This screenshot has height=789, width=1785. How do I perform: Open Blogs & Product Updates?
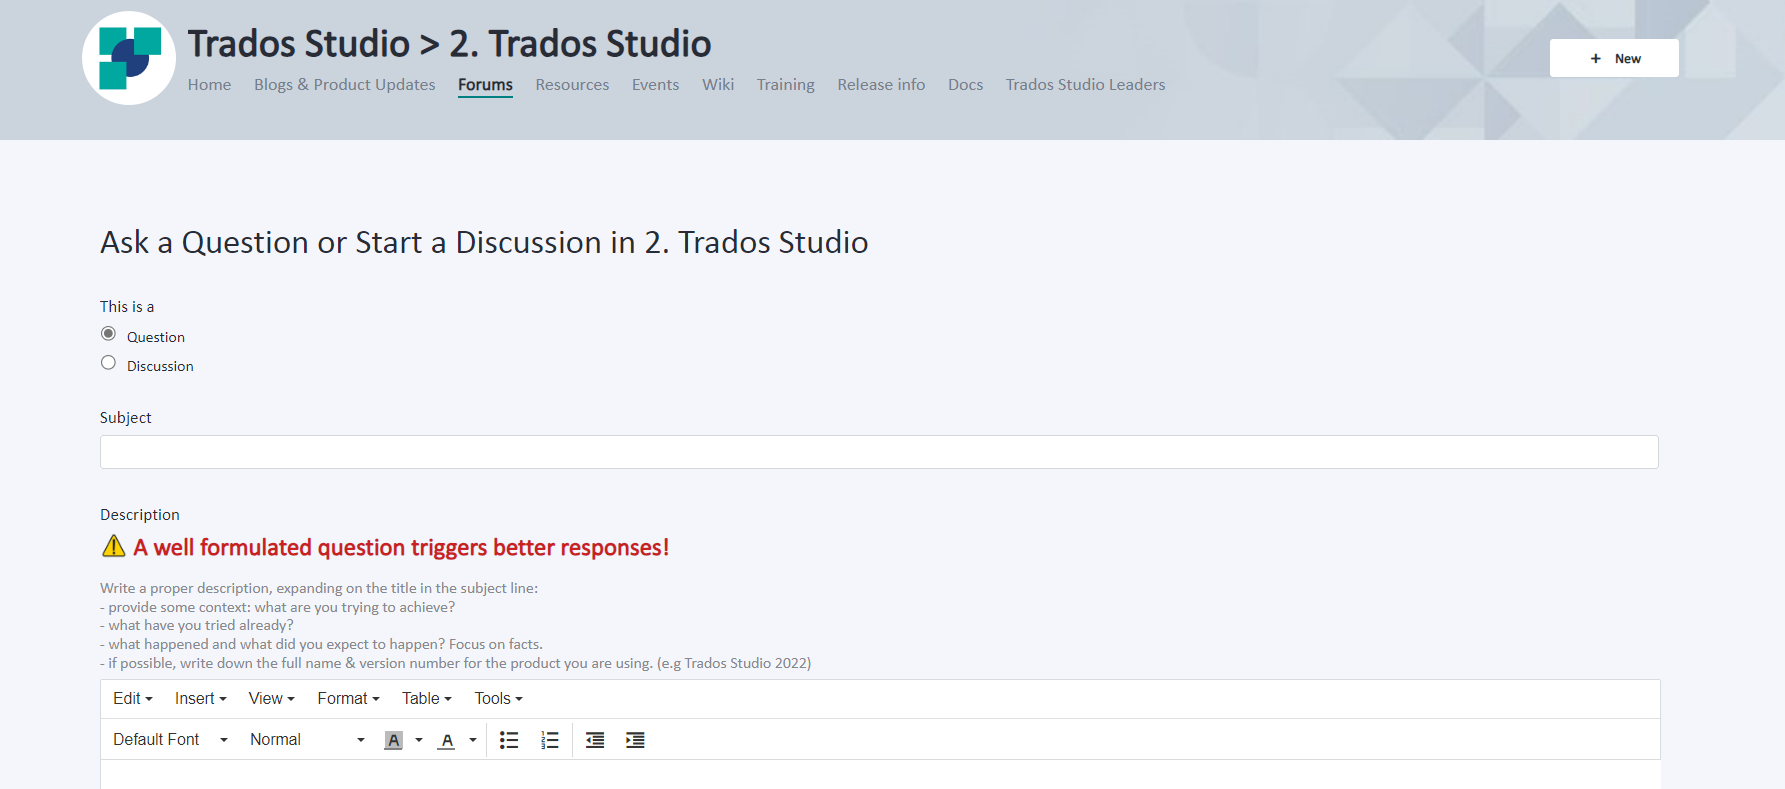[x=345, y=85]
